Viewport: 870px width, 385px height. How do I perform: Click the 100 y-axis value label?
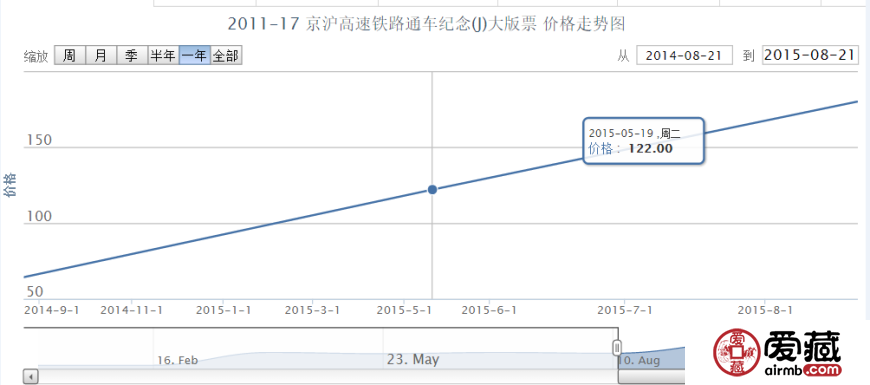39,216
